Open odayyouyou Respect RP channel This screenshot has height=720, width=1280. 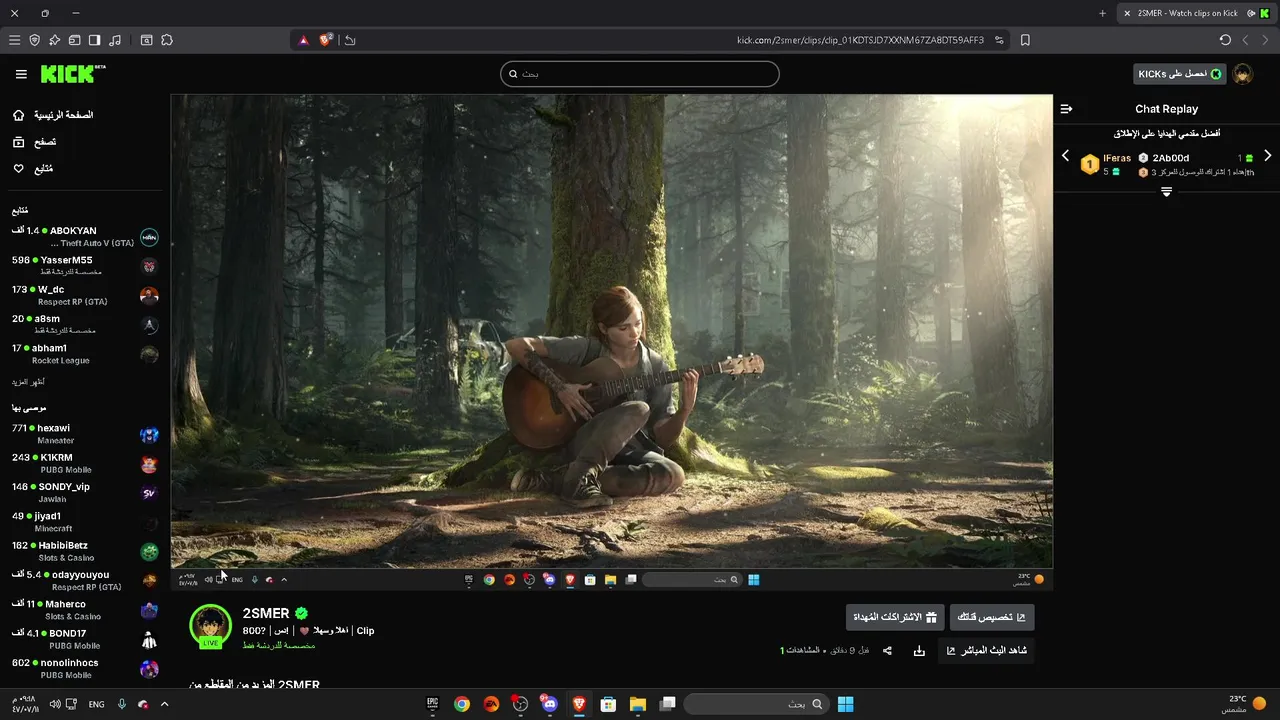[x=85, y=580]
